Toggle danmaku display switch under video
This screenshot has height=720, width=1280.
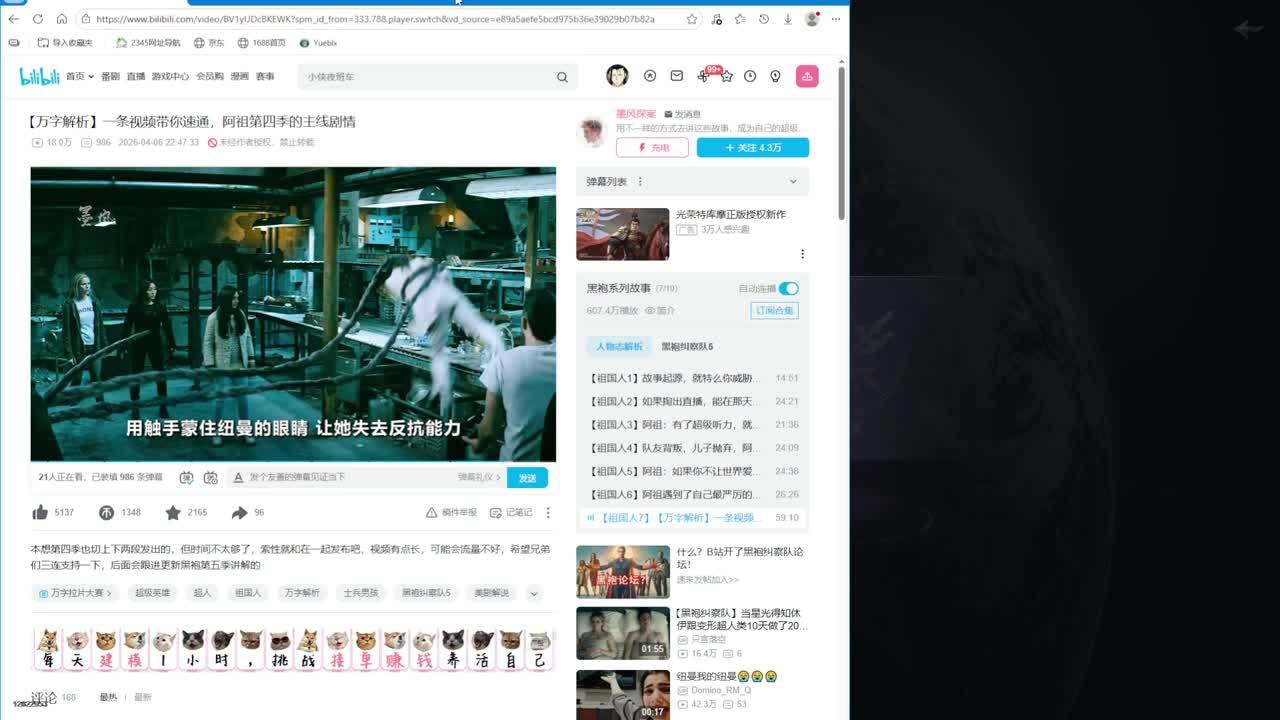186,478
